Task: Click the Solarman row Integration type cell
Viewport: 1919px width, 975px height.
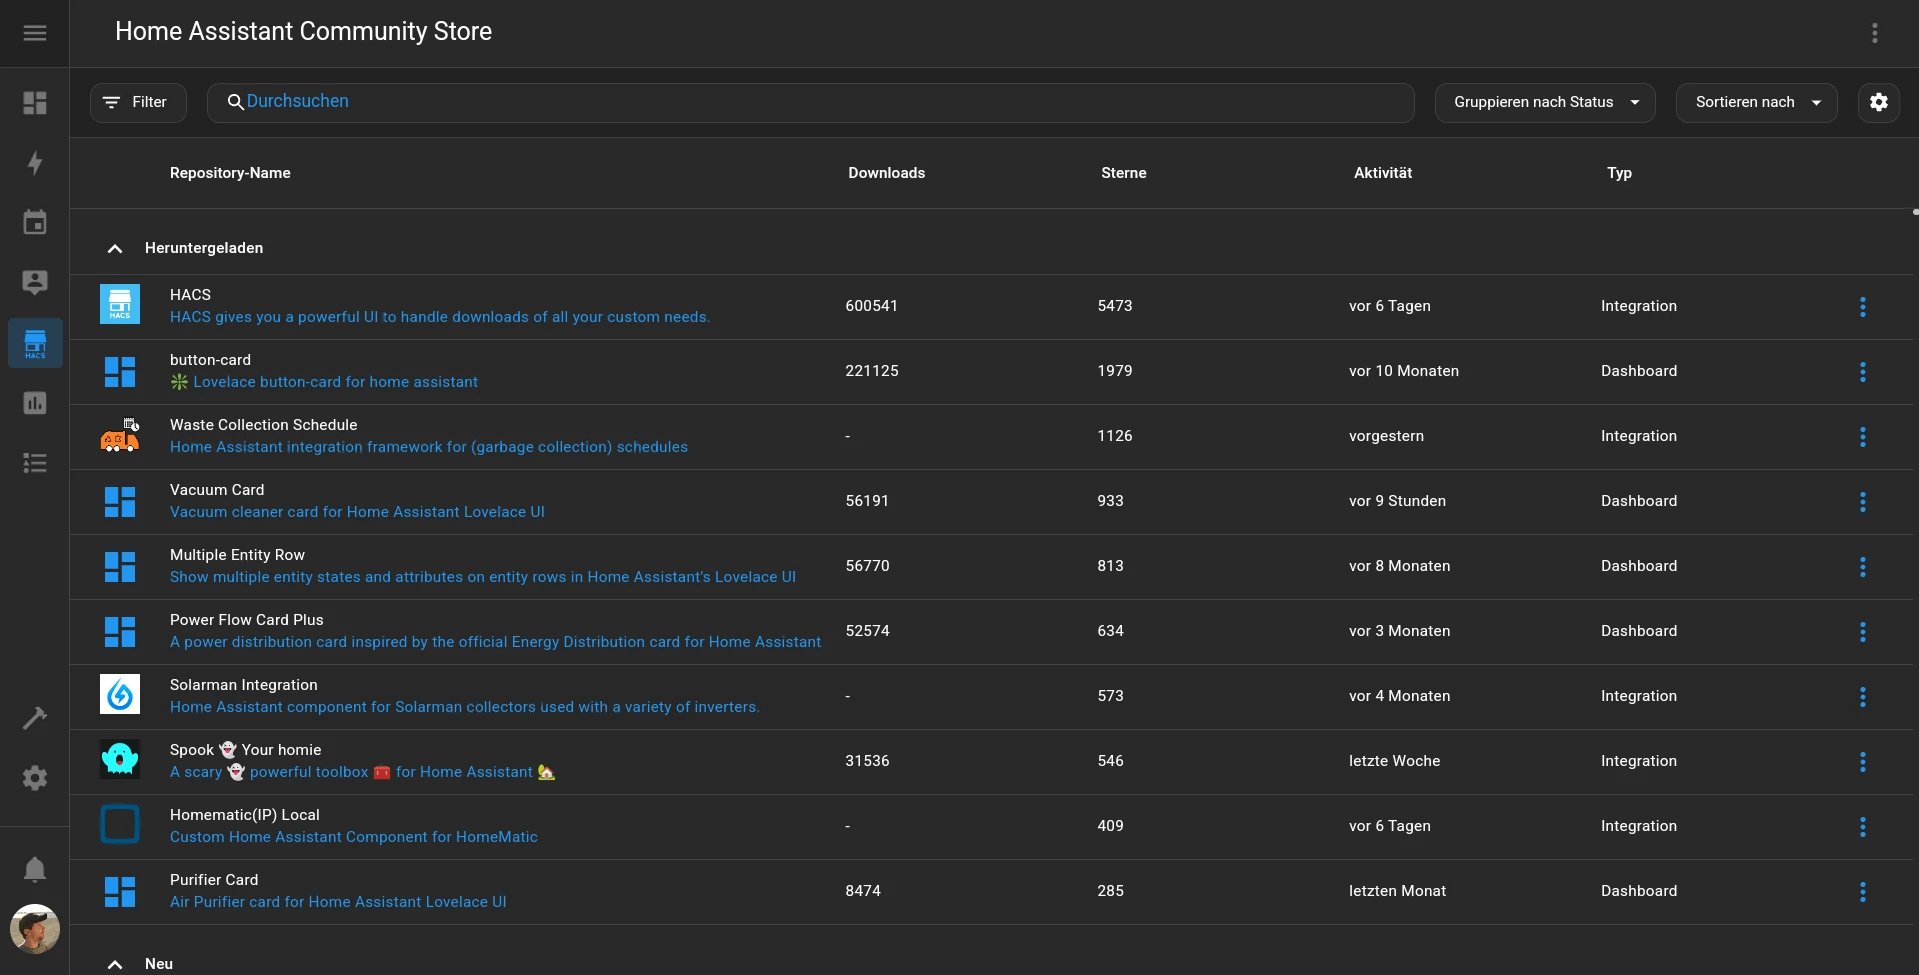Action: 1638,696
